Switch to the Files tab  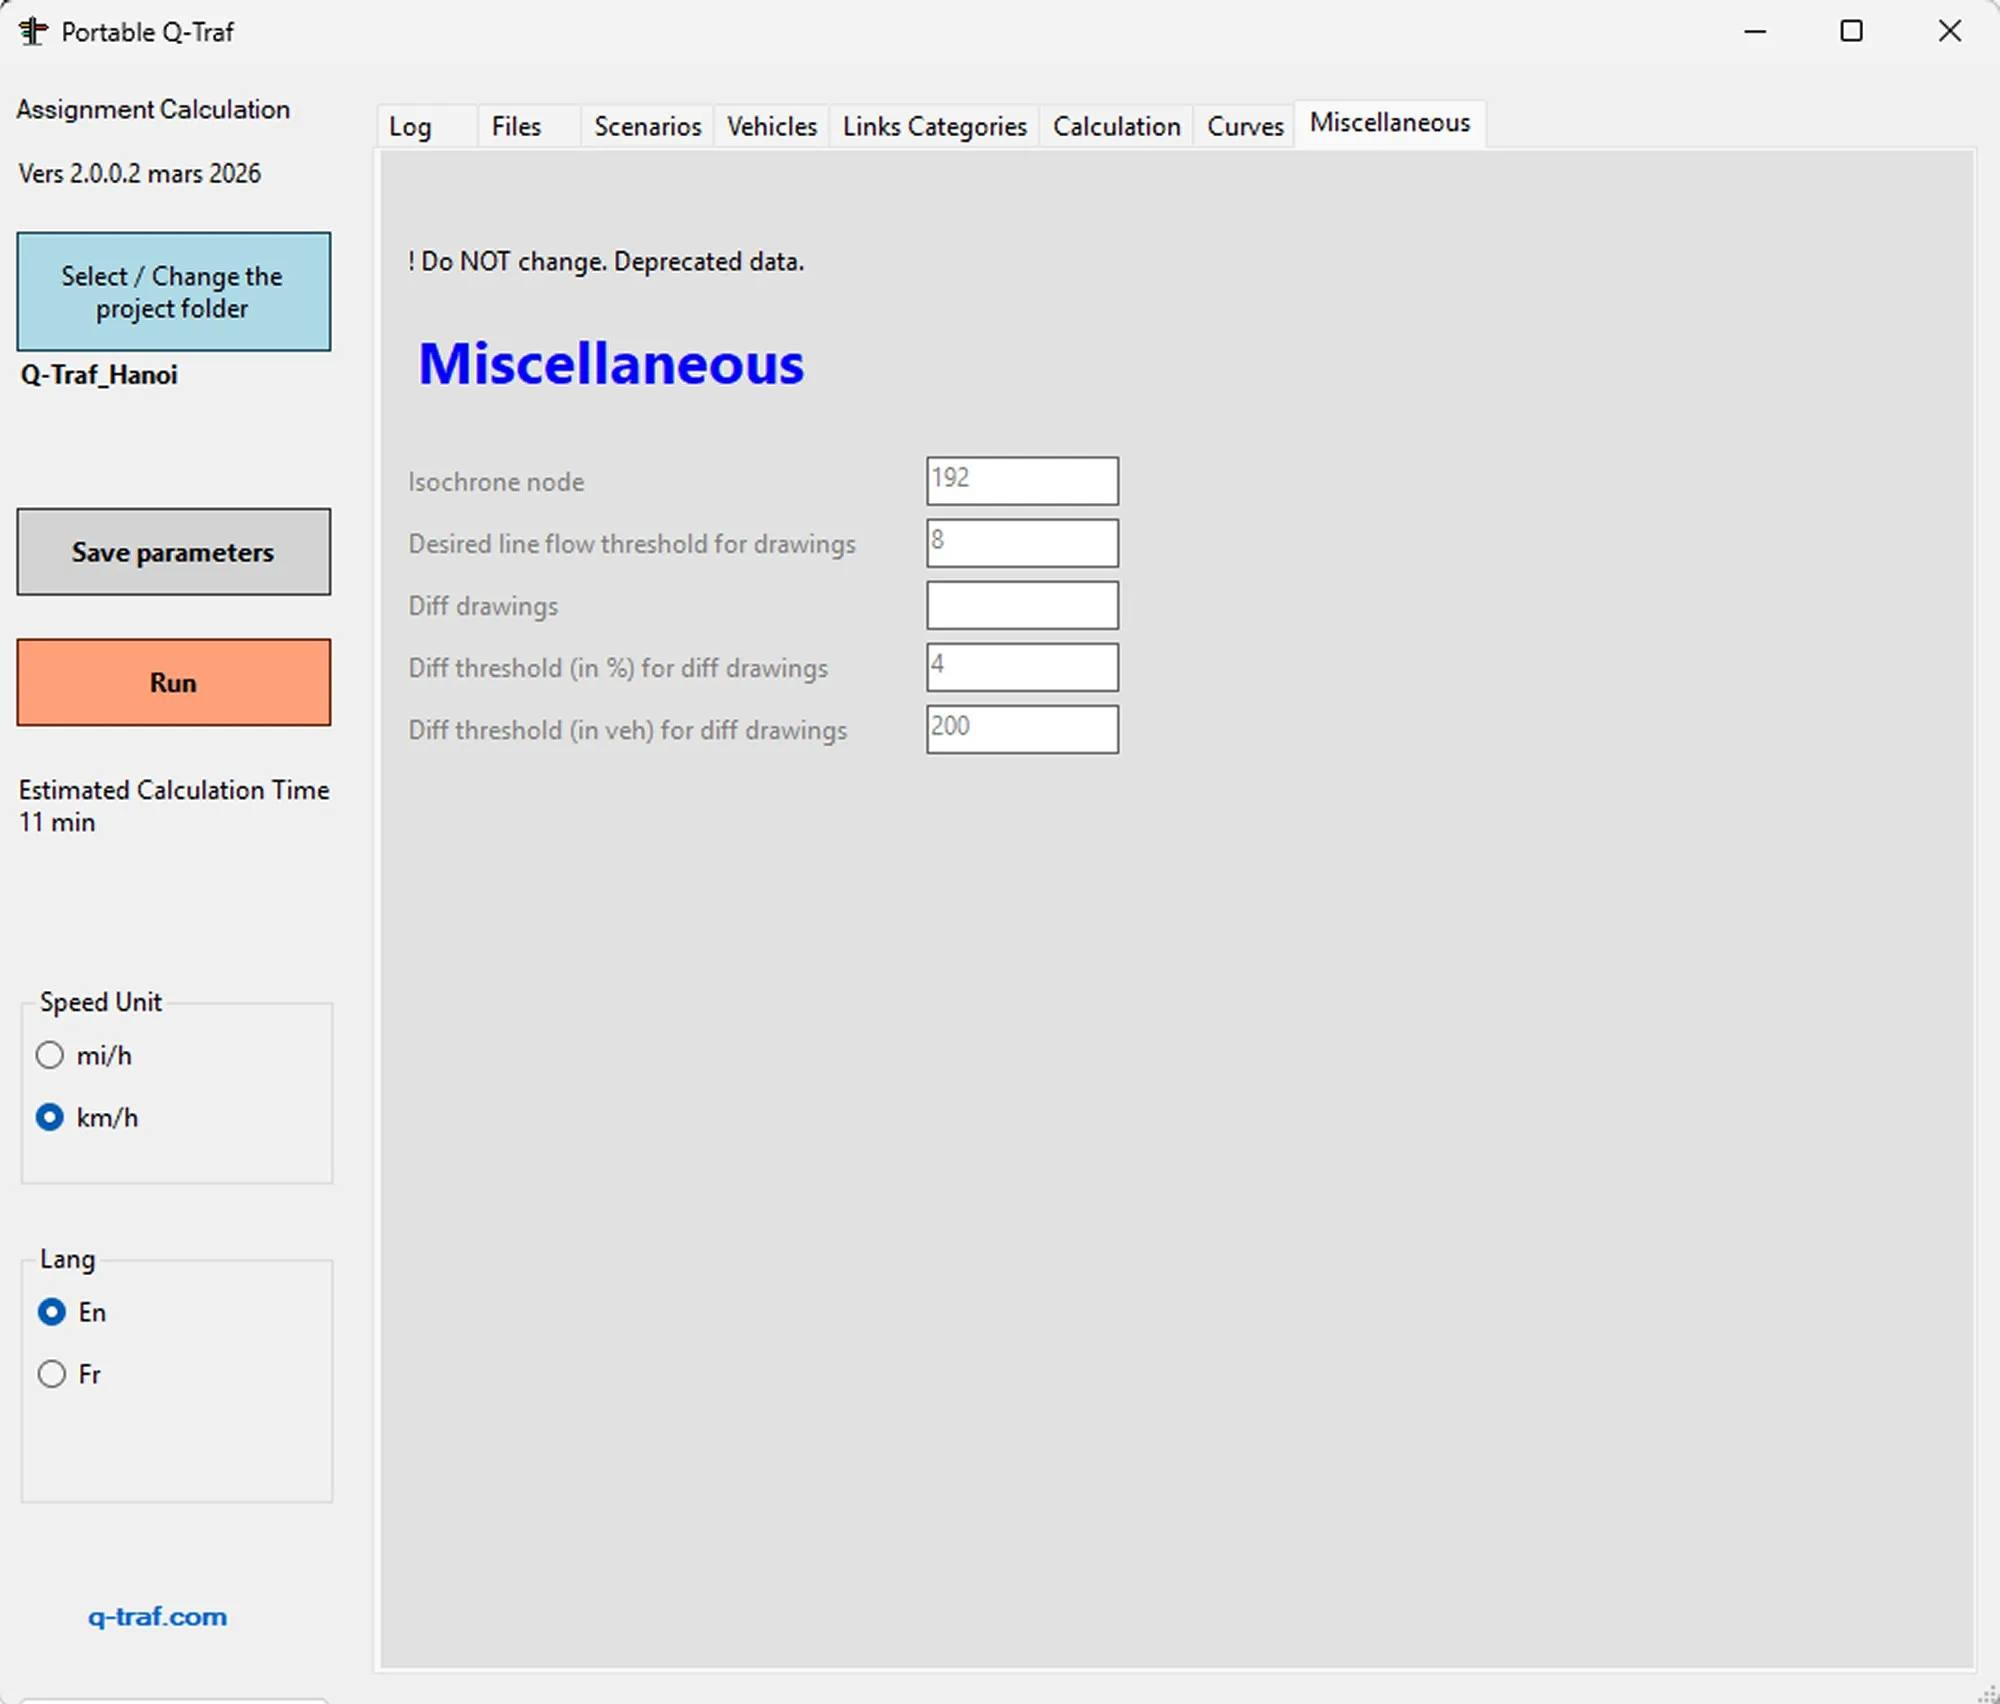[x=516, y=127]
